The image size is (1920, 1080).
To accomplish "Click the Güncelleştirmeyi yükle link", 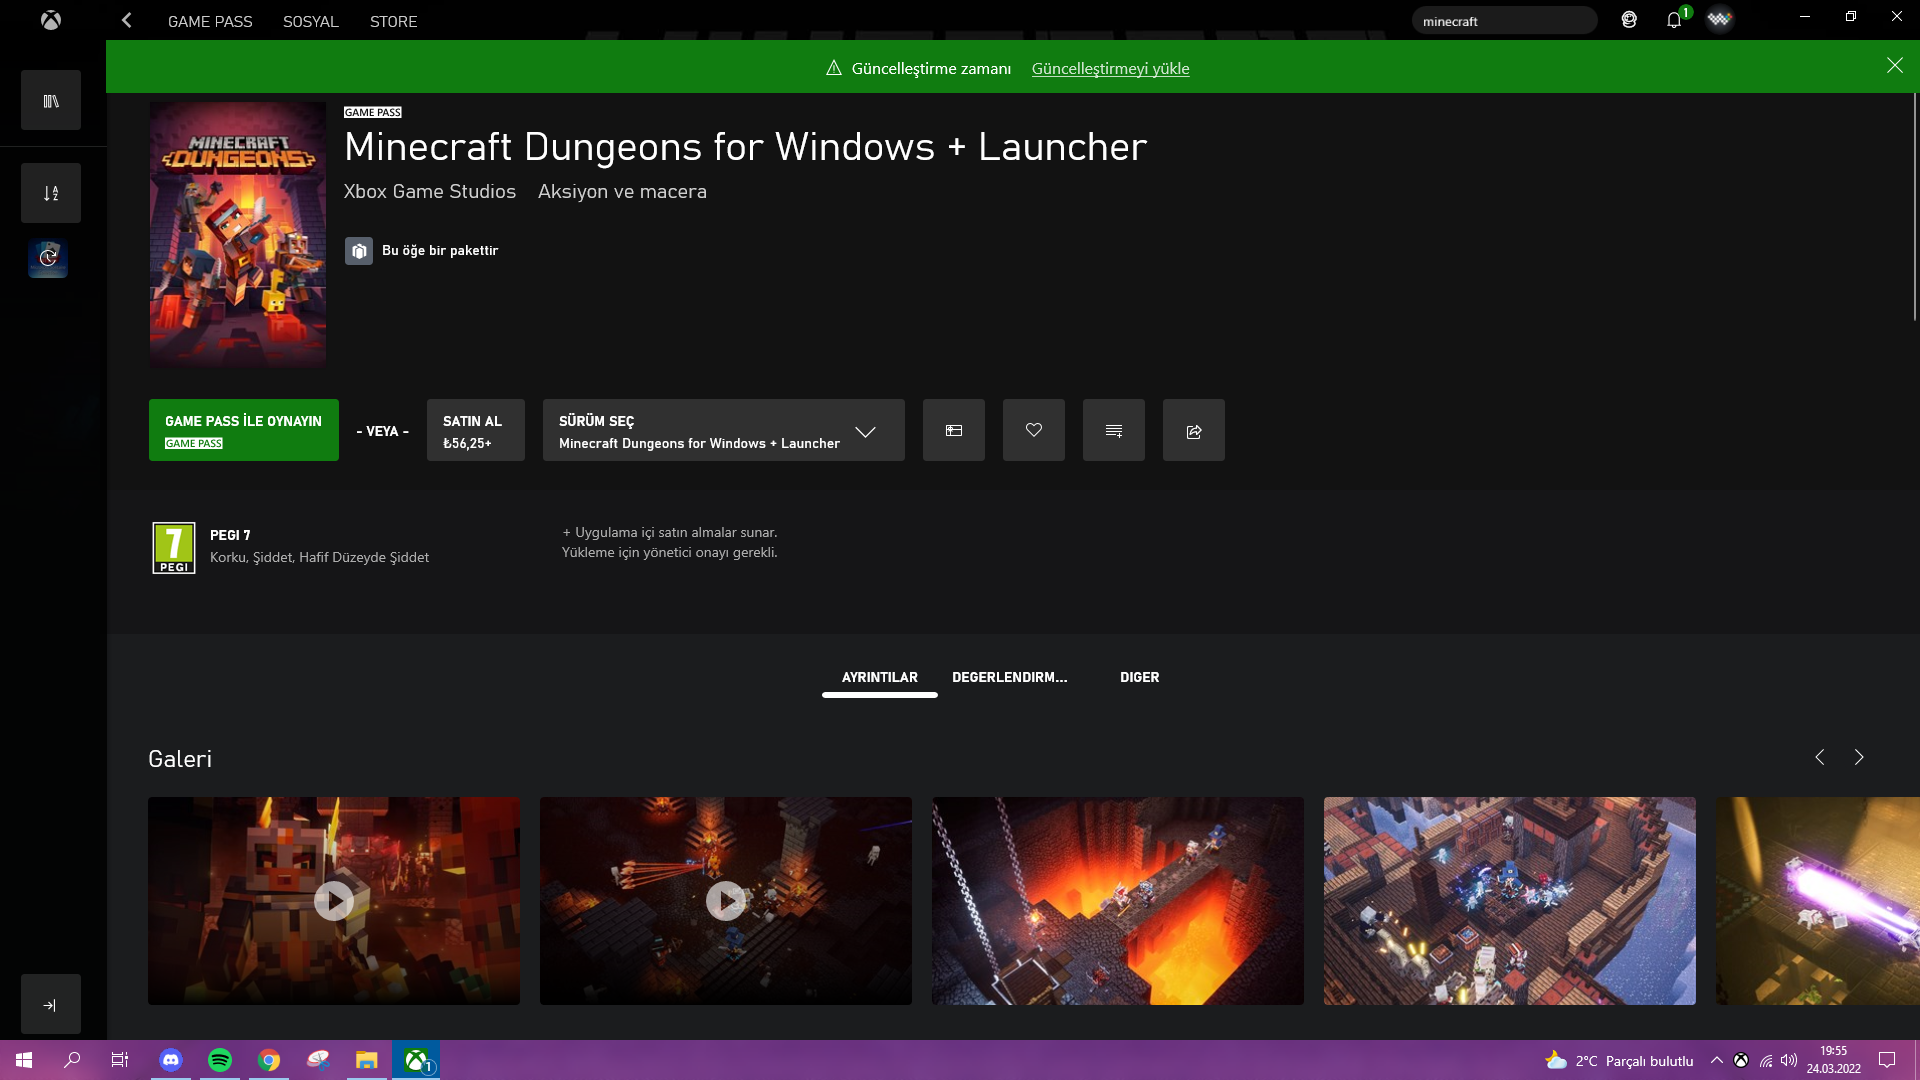I will point(1110,68).
